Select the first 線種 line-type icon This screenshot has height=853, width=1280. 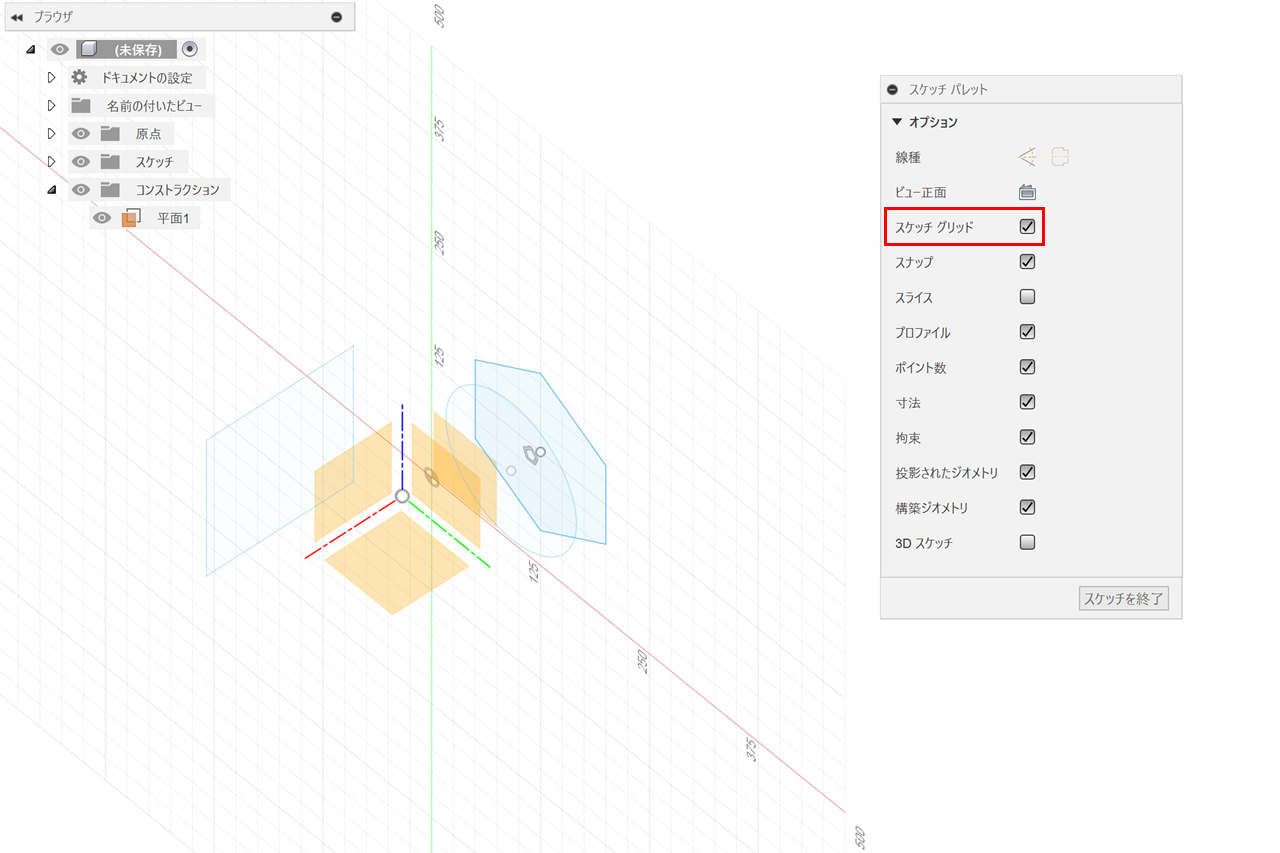coord(1027,157)
